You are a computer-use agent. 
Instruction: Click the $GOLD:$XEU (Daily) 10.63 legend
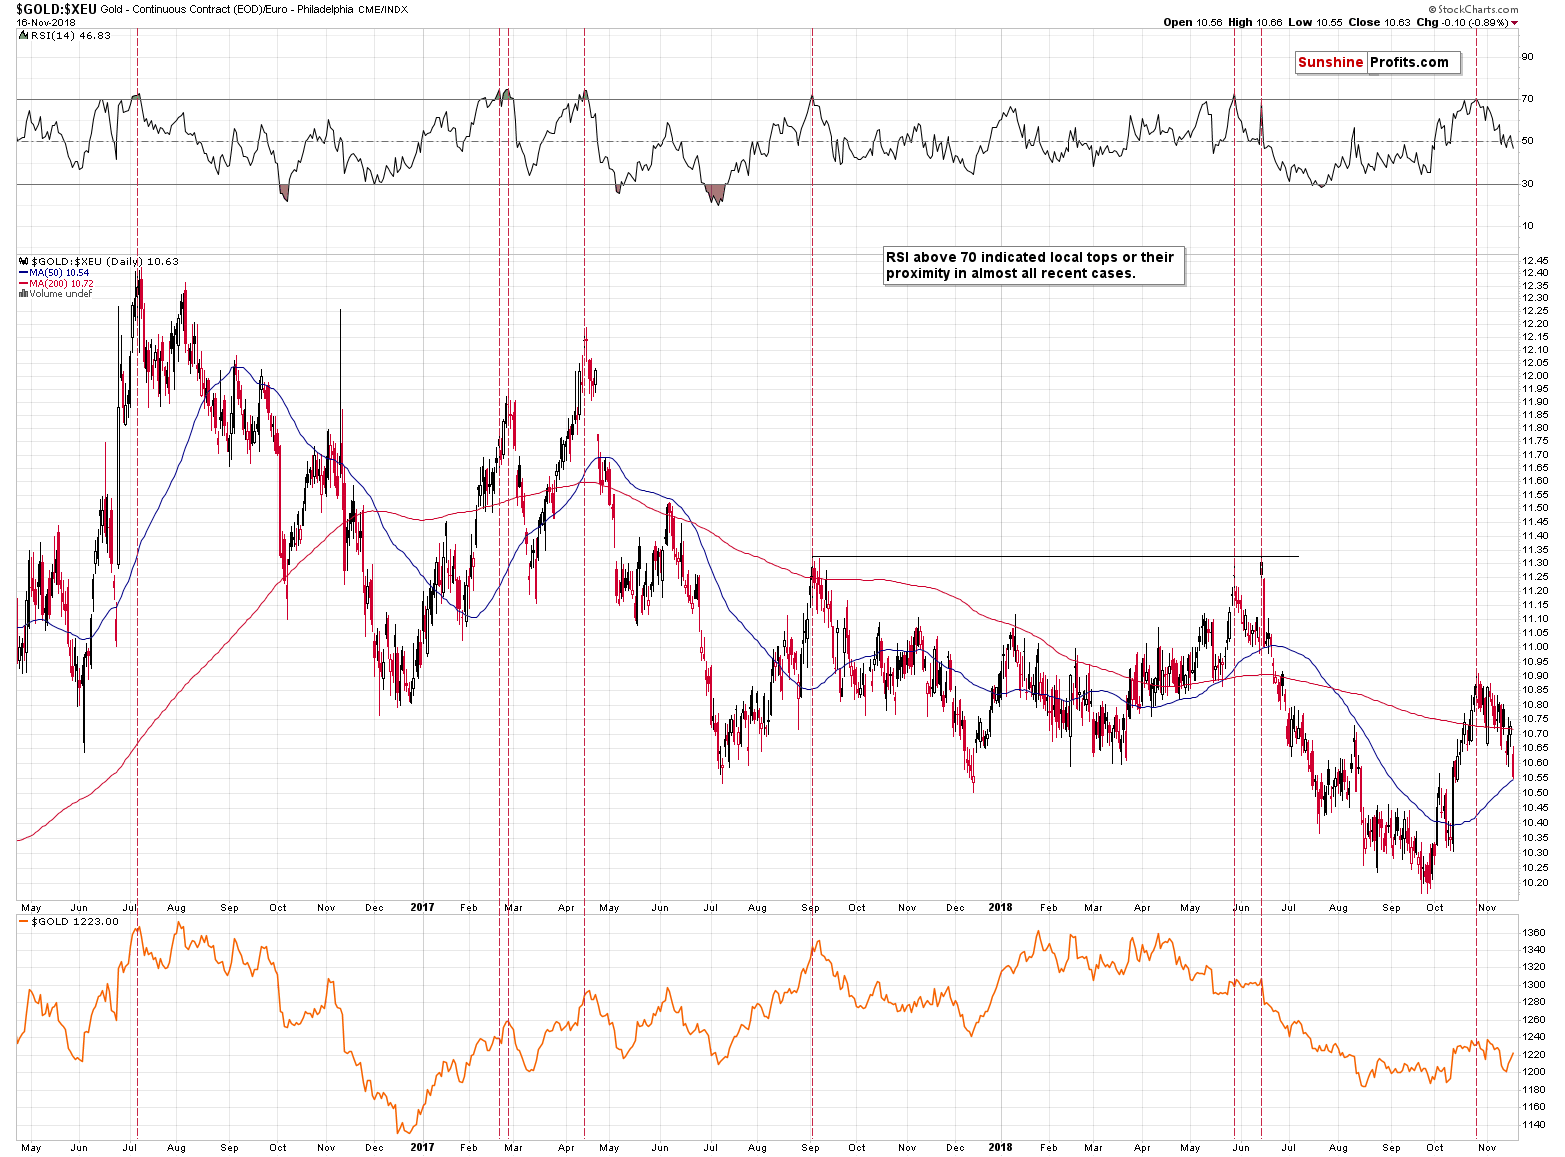pyautogui.click(x=105, y=262)
